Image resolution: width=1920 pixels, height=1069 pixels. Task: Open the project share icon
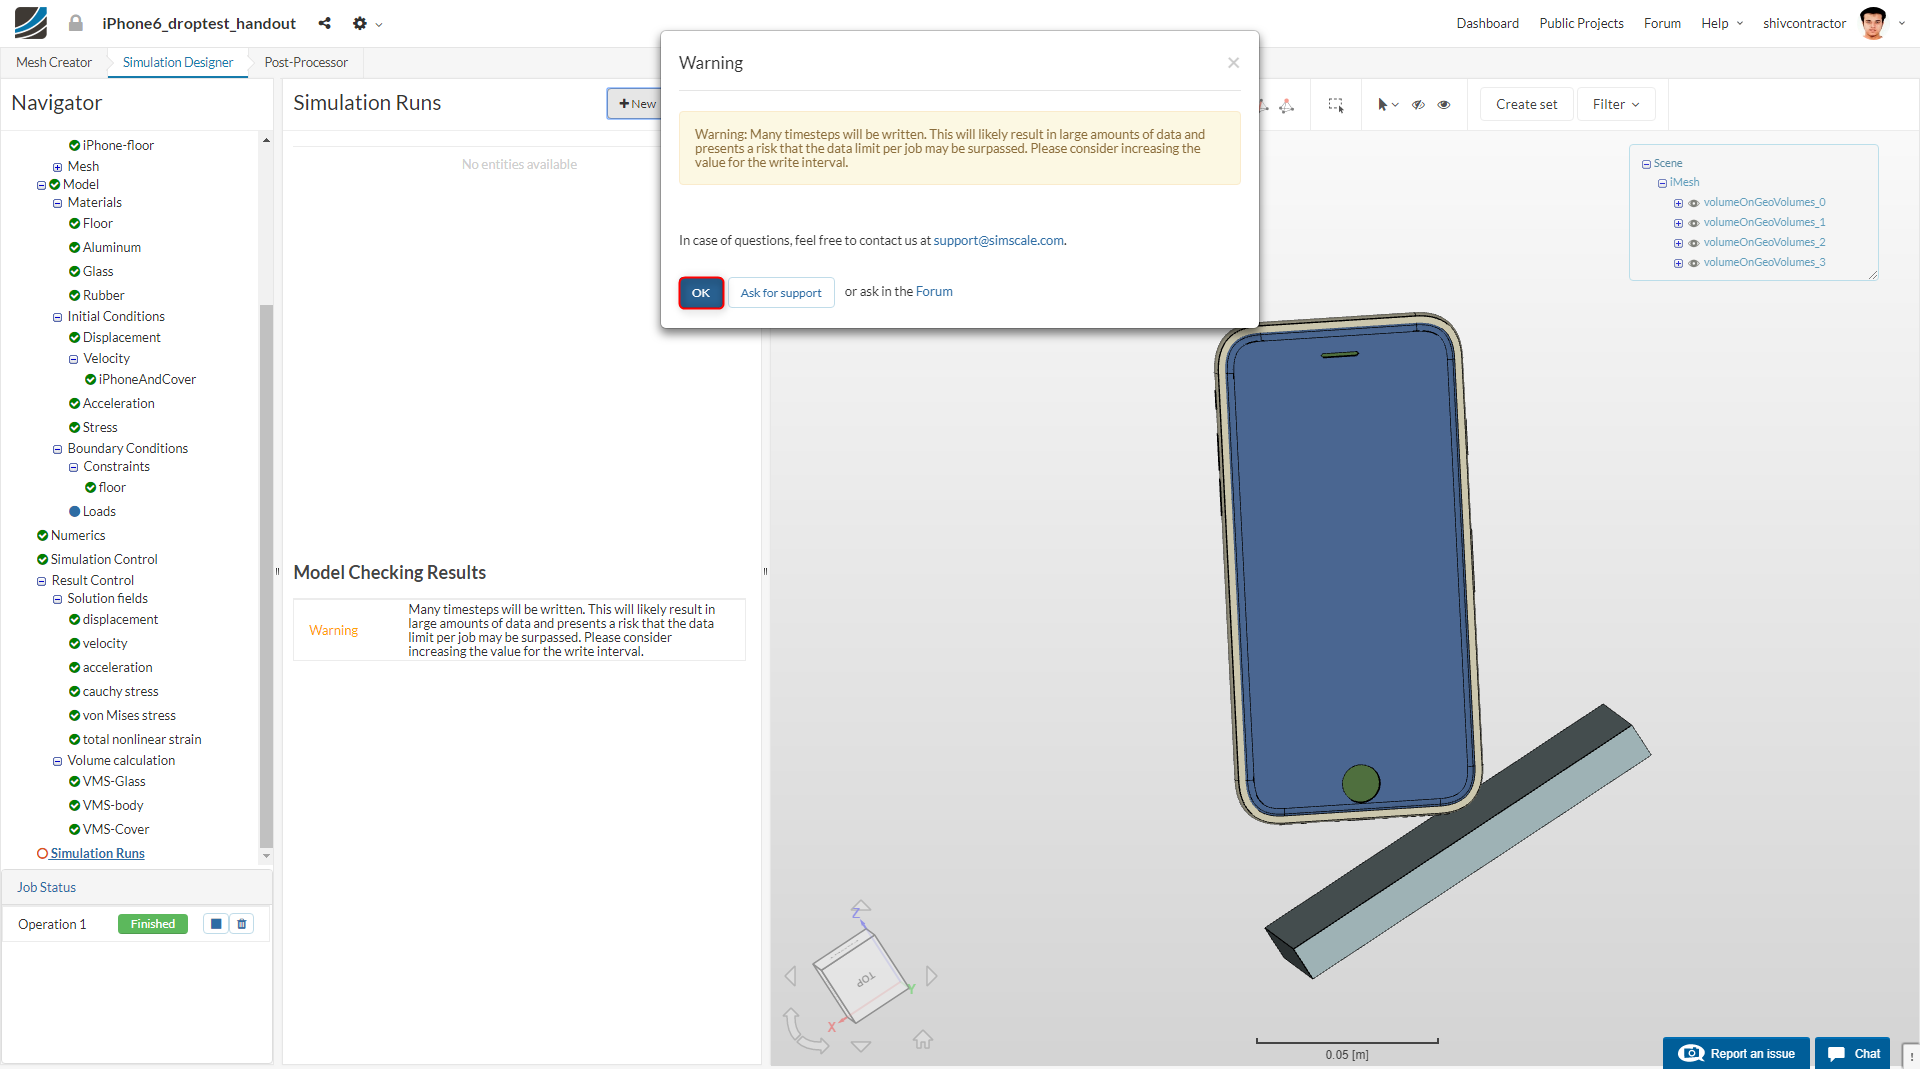(x=325, y=23)
